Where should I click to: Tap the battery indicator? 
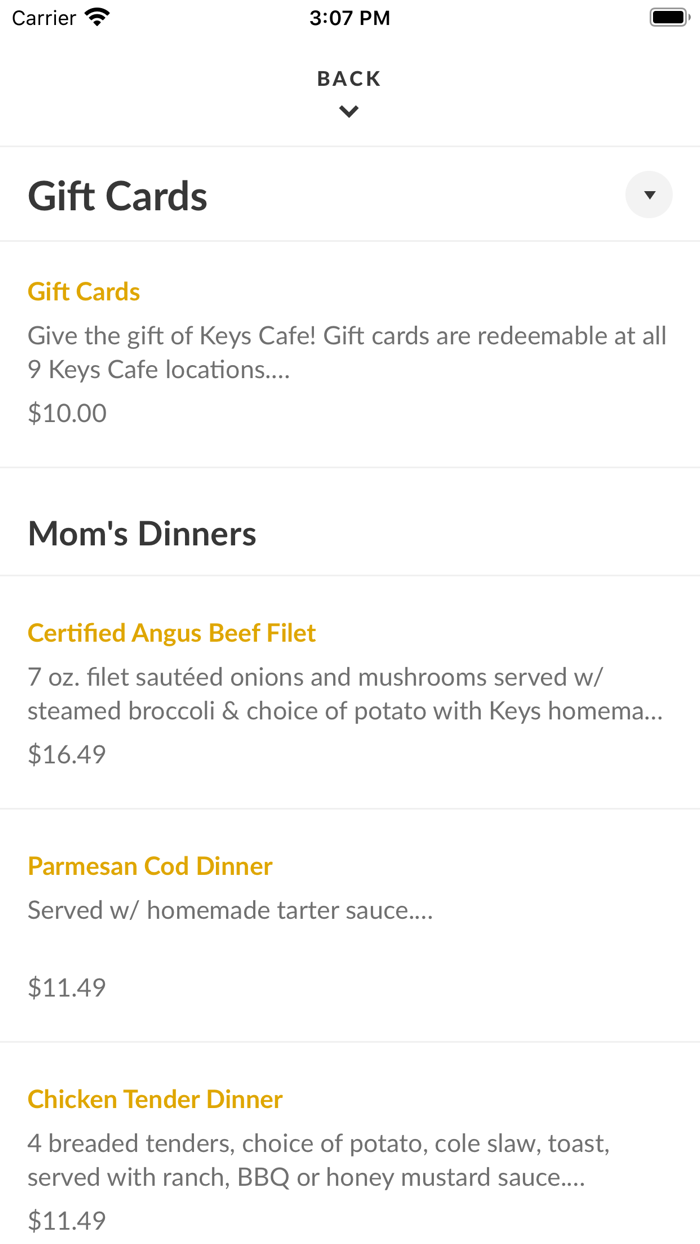pyautogui.click(x=666, y=16)
